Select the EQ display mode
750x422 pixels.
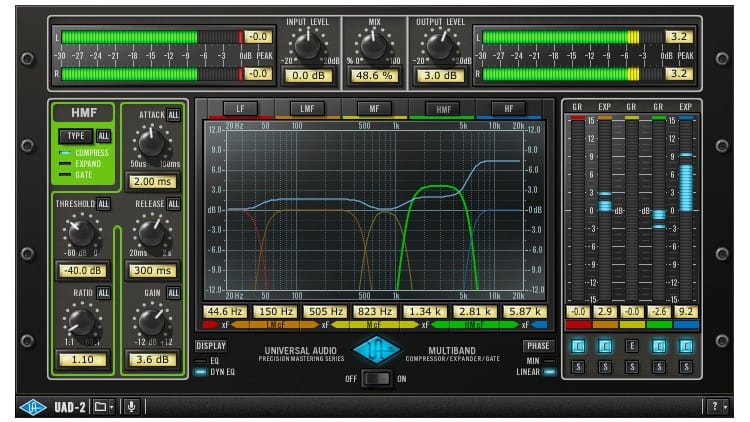coord(207,361)
